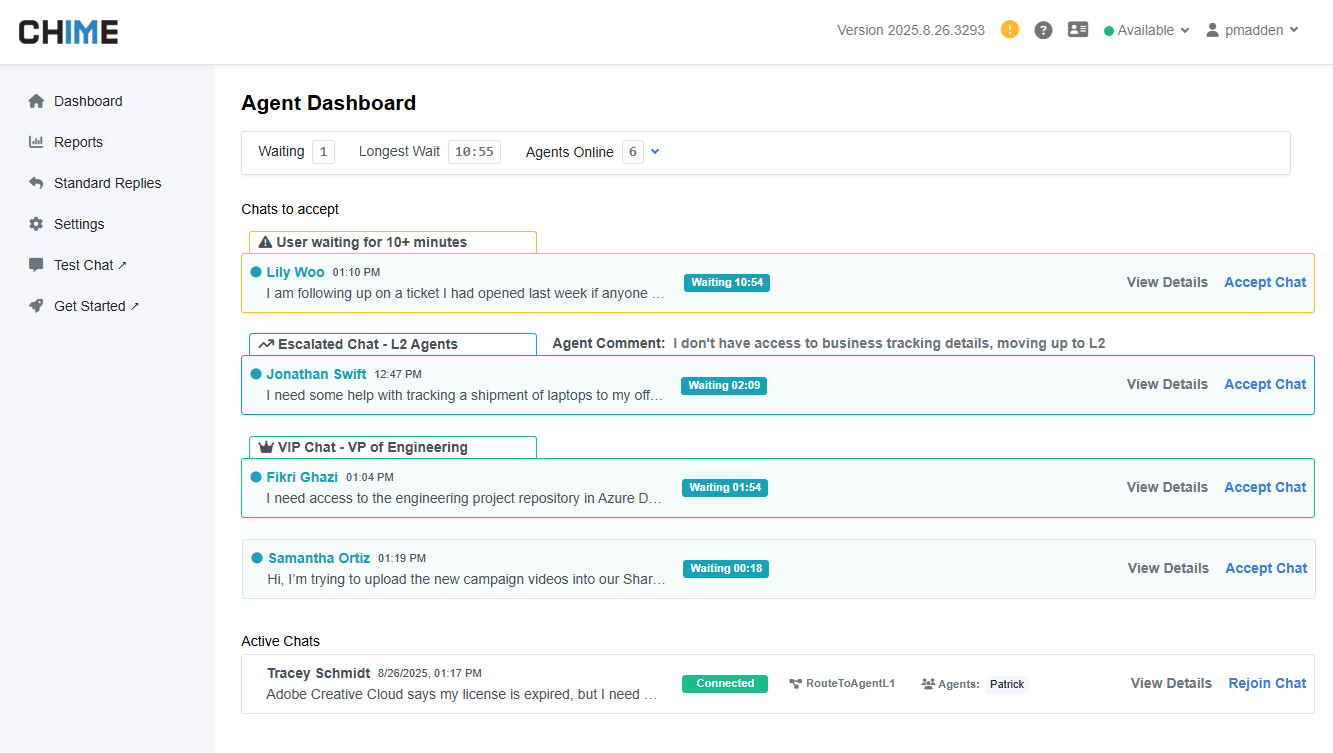Open the help question mark icon
This screenshot has height=753, width=1333.
click(1043, 30)
